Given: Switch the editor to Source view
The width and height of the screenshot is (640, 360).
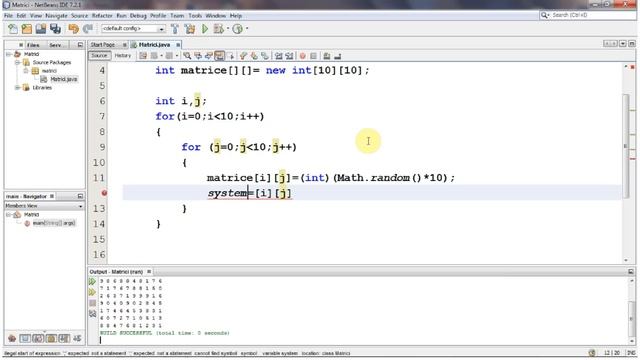Looking at the screenshot, I should 99,56.
